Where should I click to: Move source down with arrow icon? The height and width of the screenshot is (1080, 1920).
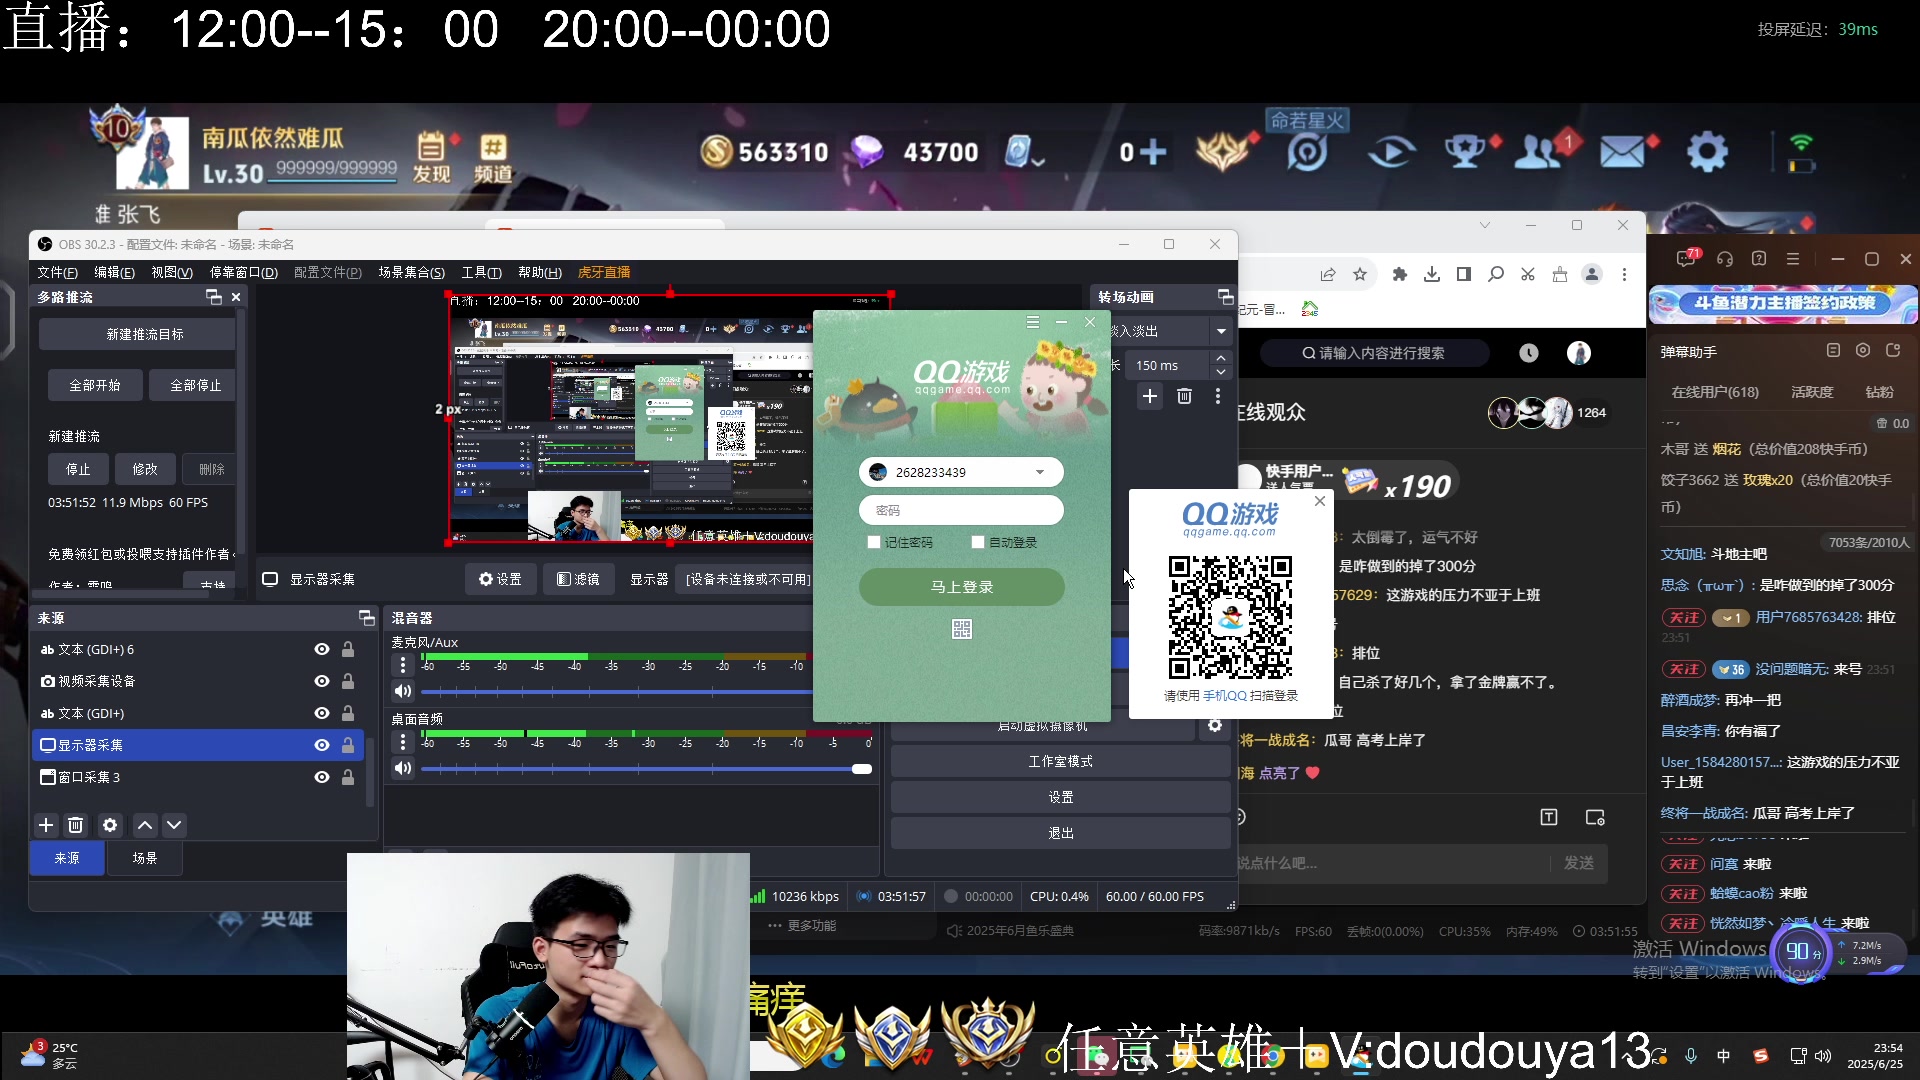(174, 825)
